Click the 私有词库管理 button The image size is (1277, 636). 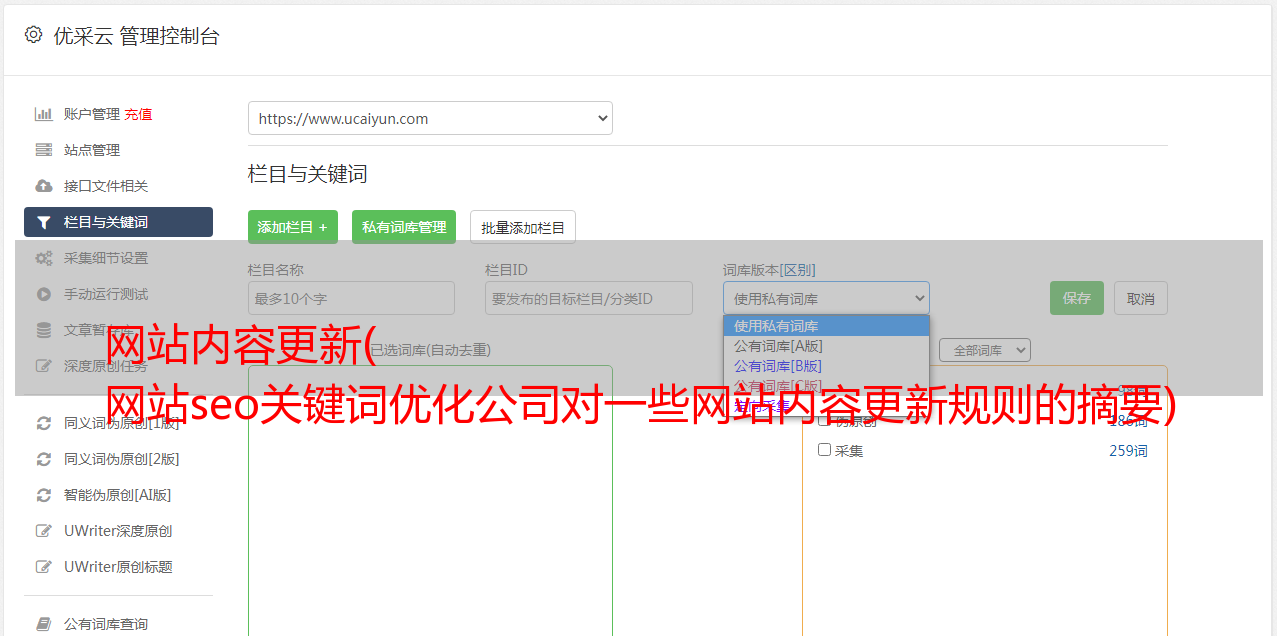click(x=404, y=227)
